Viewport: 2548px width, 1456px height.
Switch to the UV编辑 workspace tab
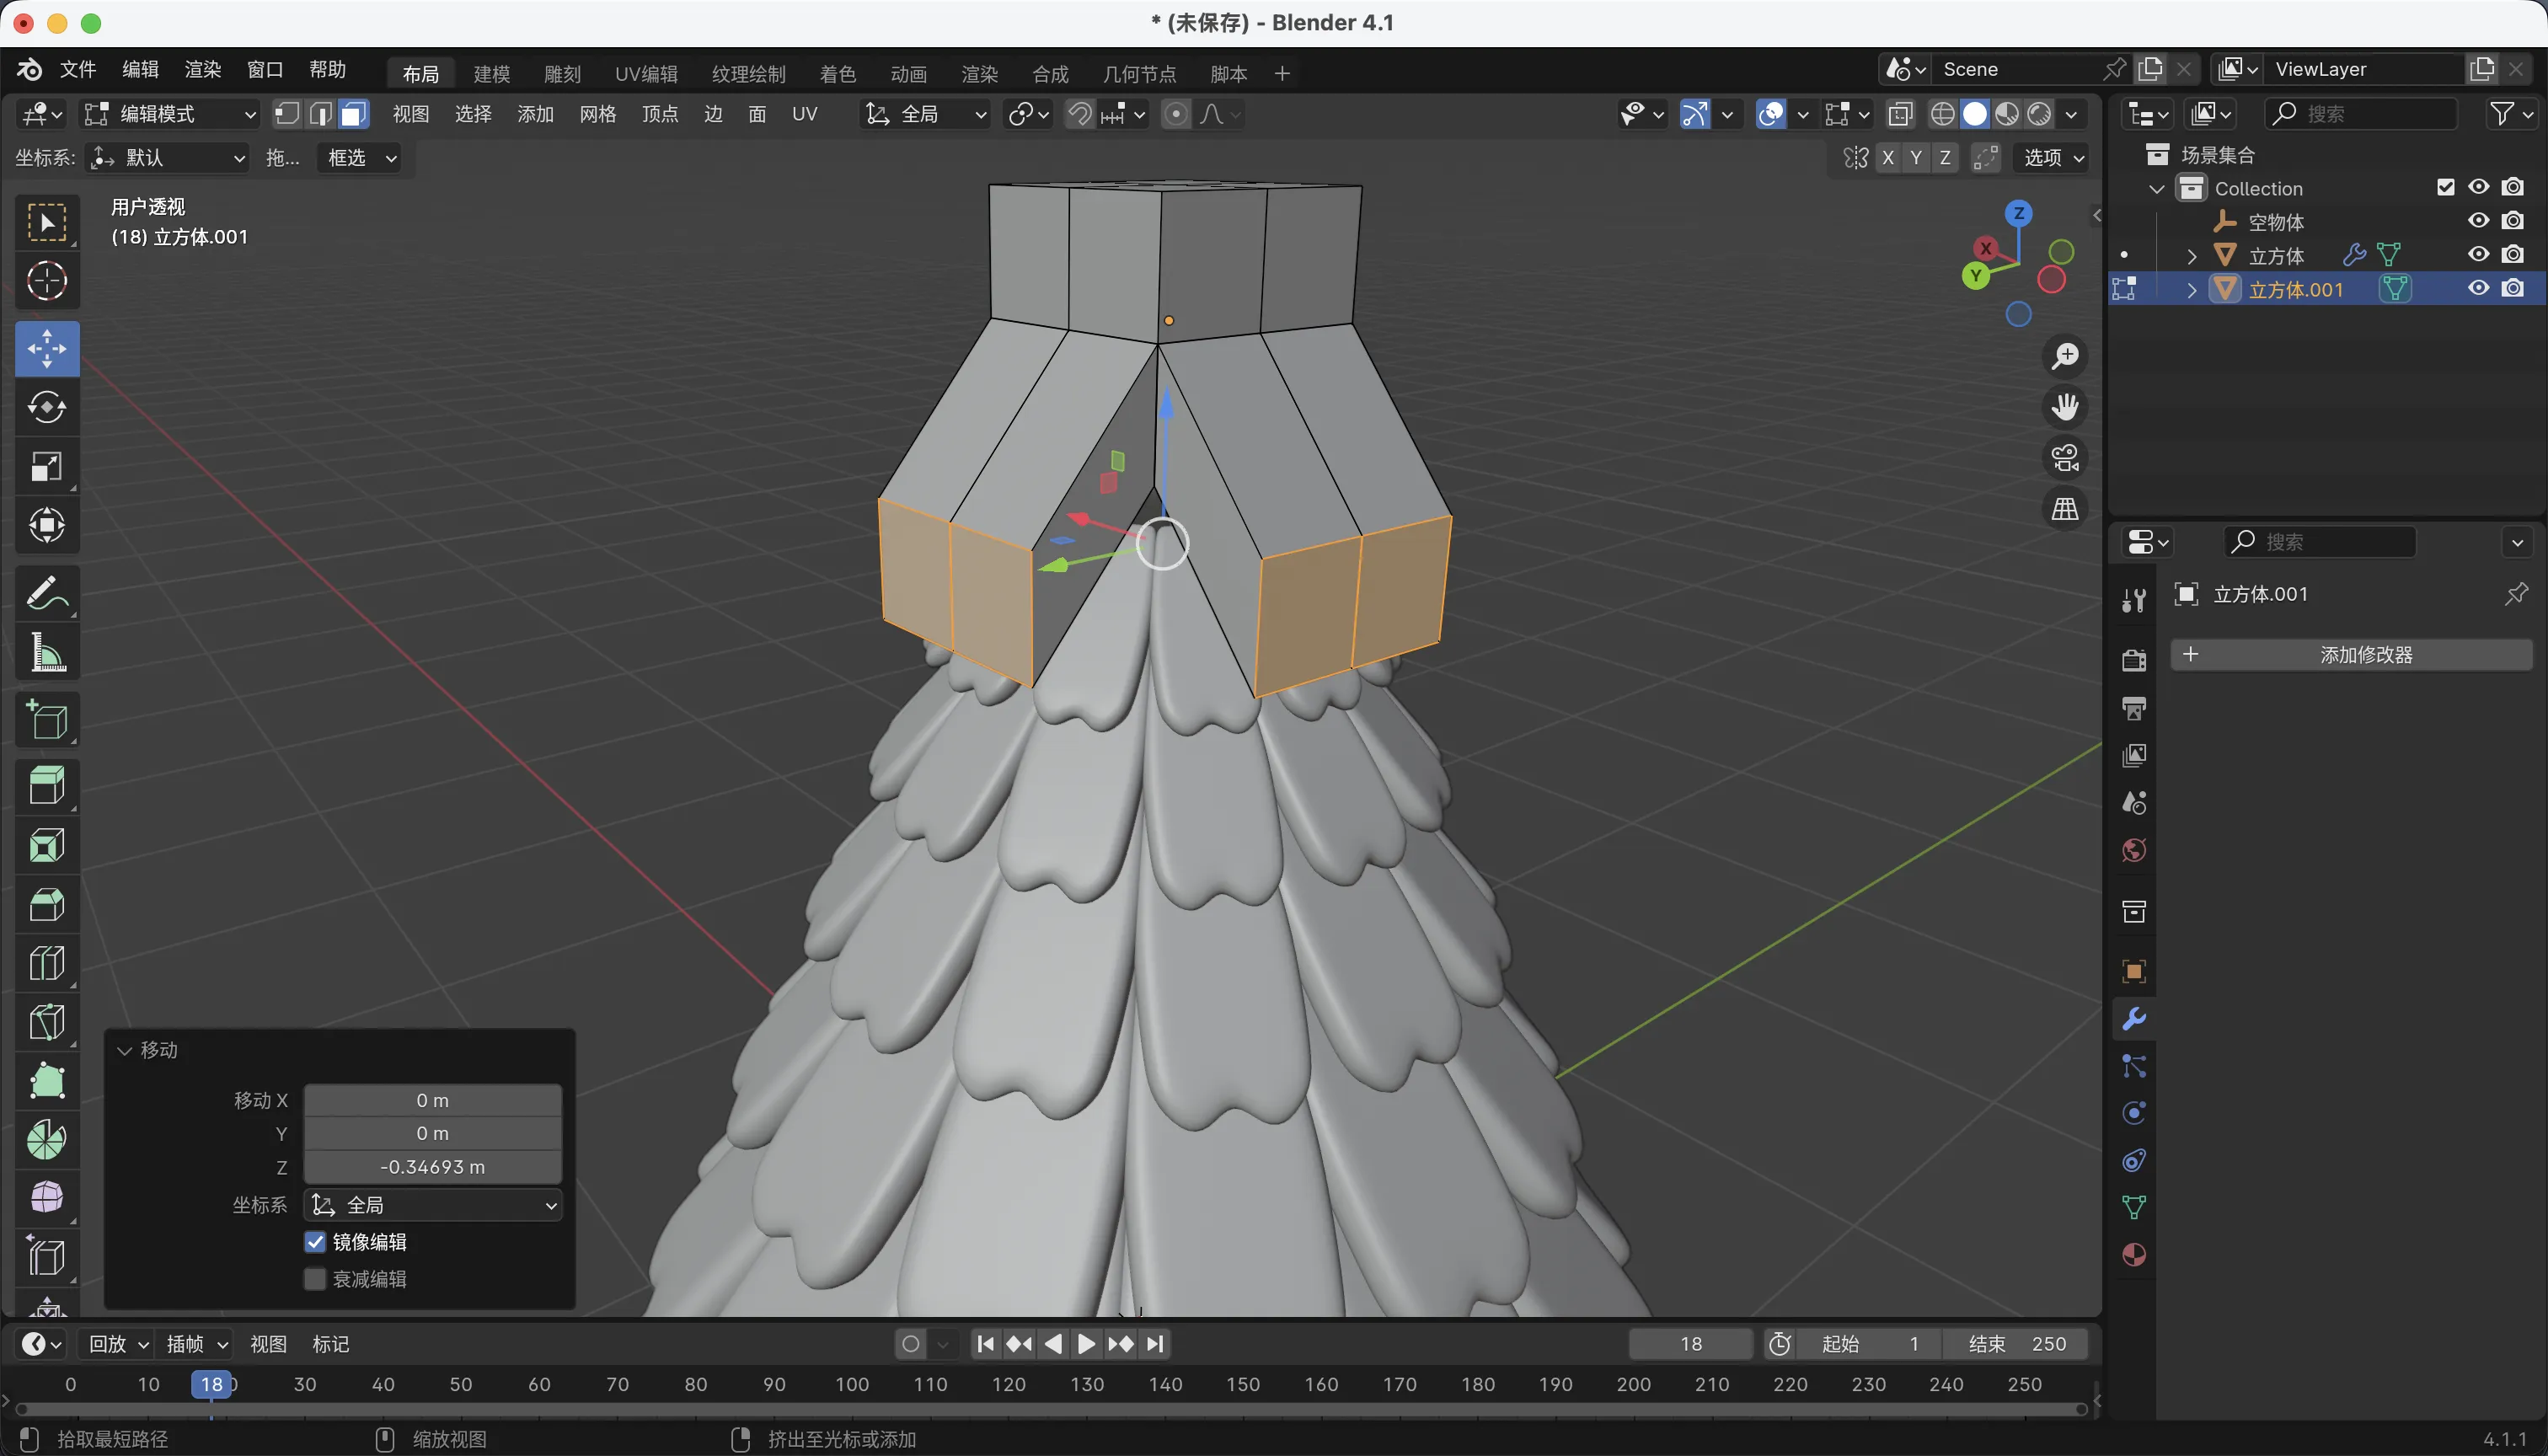point(646,73)
